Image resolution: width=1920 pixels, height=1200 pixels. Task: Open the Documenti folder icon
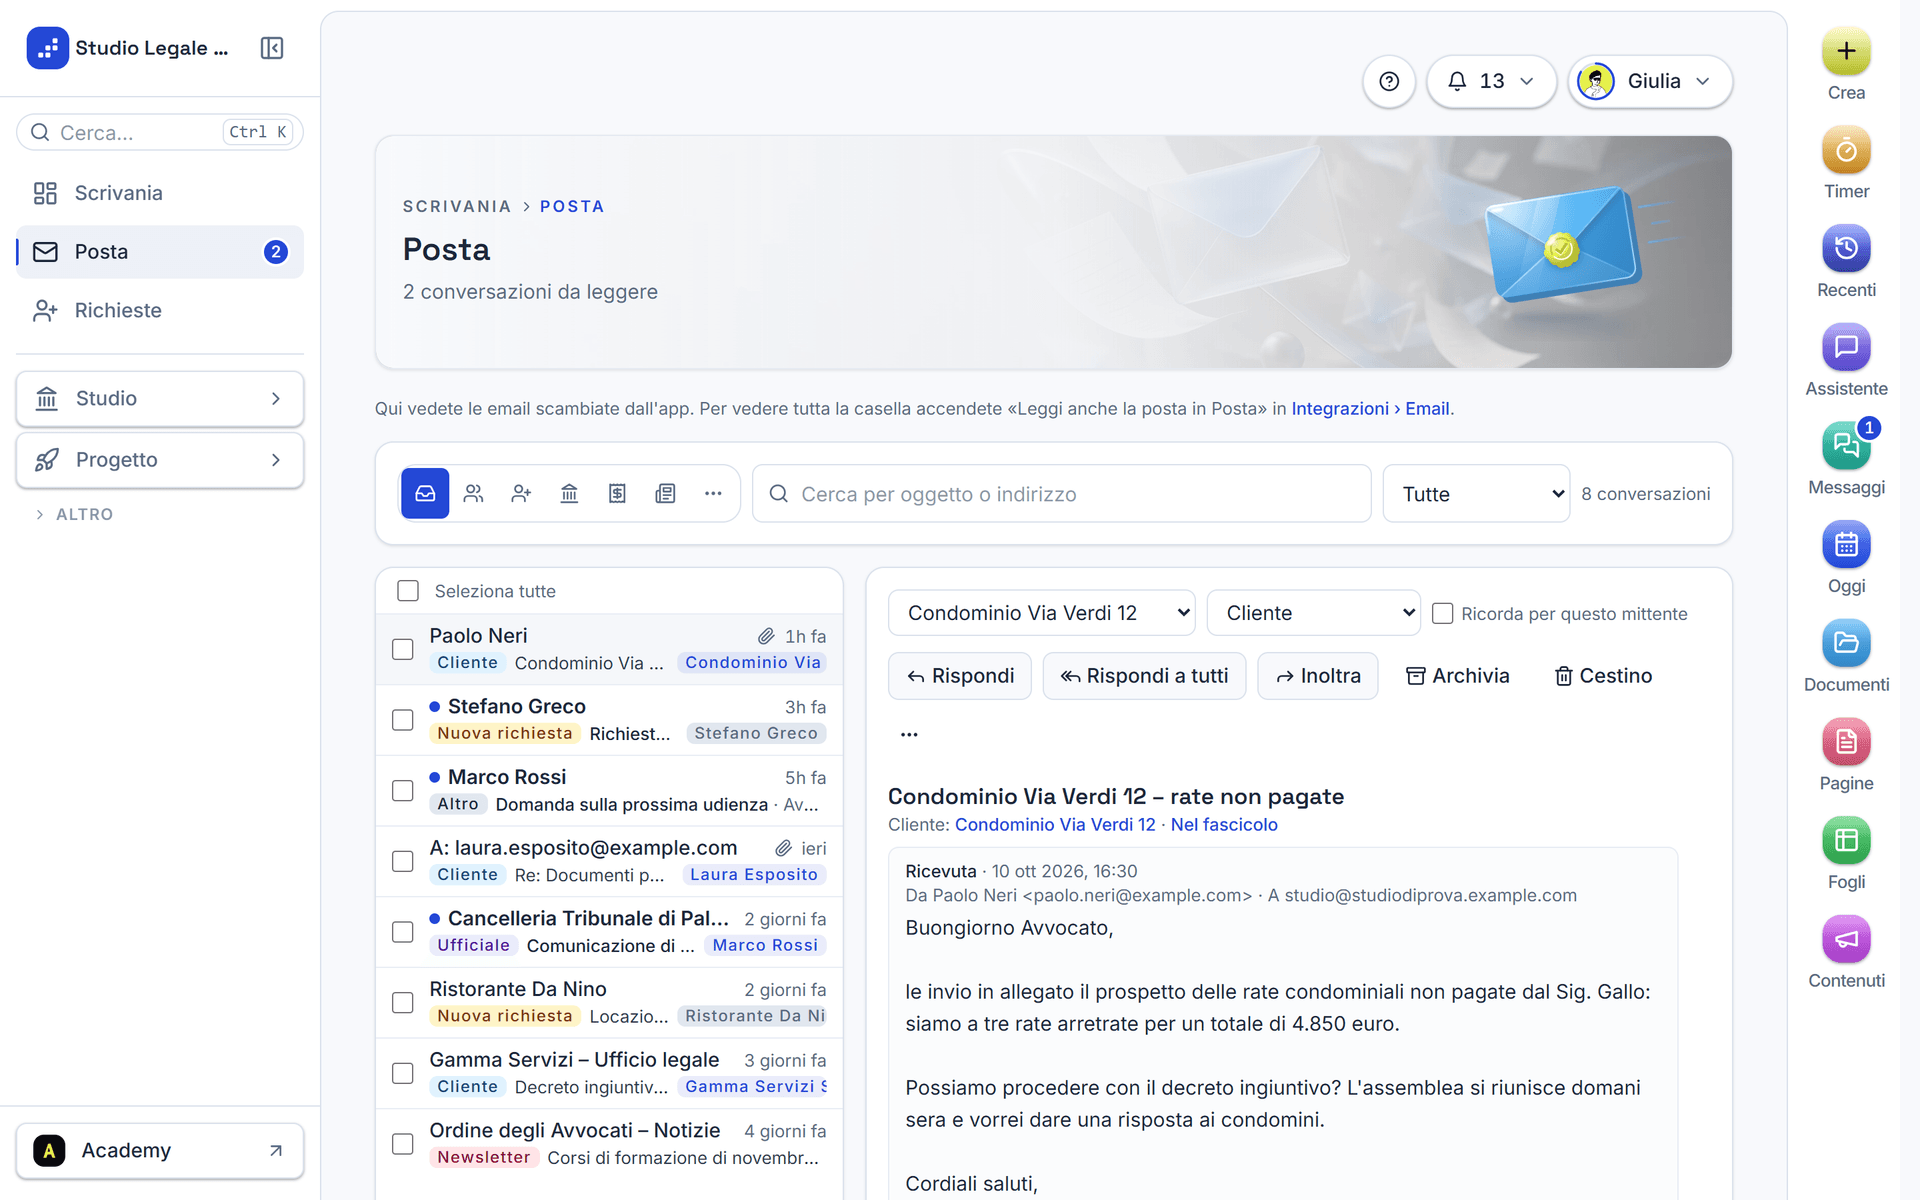tap(1846, 643)
